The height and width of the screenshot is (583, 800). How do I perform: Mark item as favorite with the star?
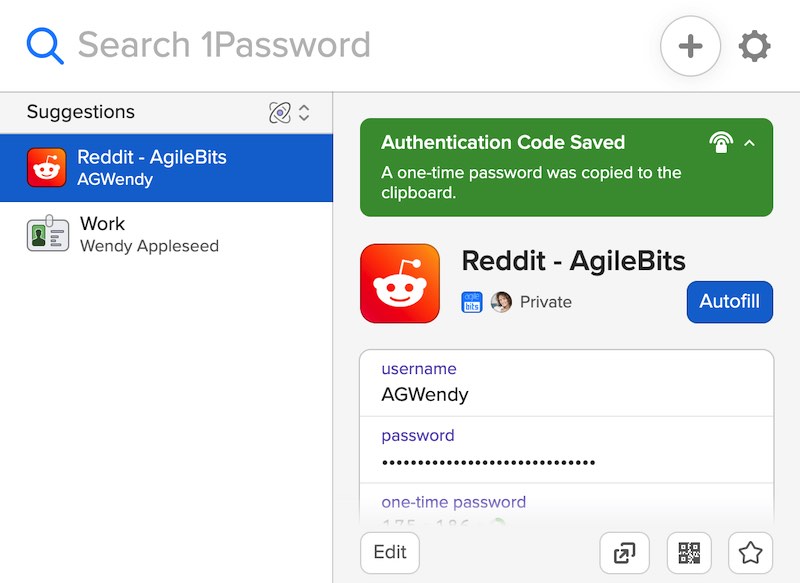point(750,553)
